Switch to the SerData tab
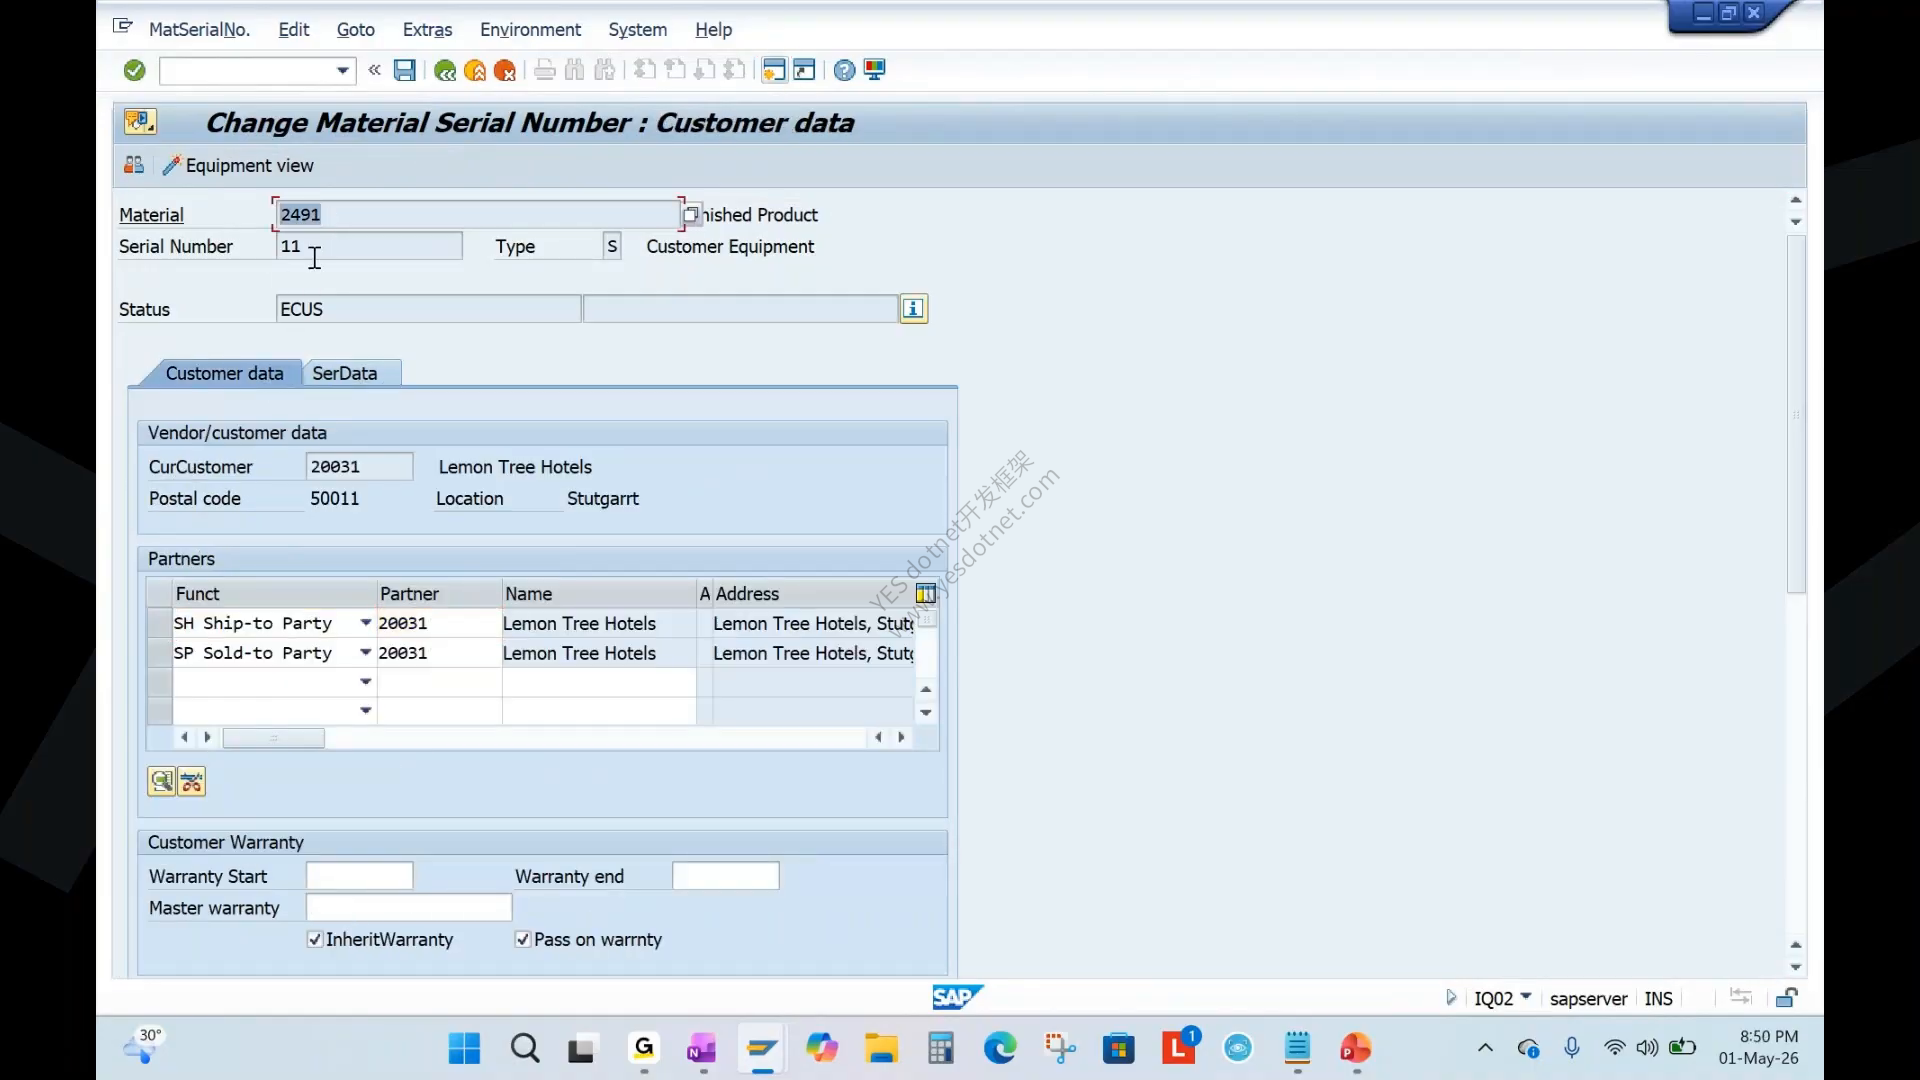 [345, 373]
